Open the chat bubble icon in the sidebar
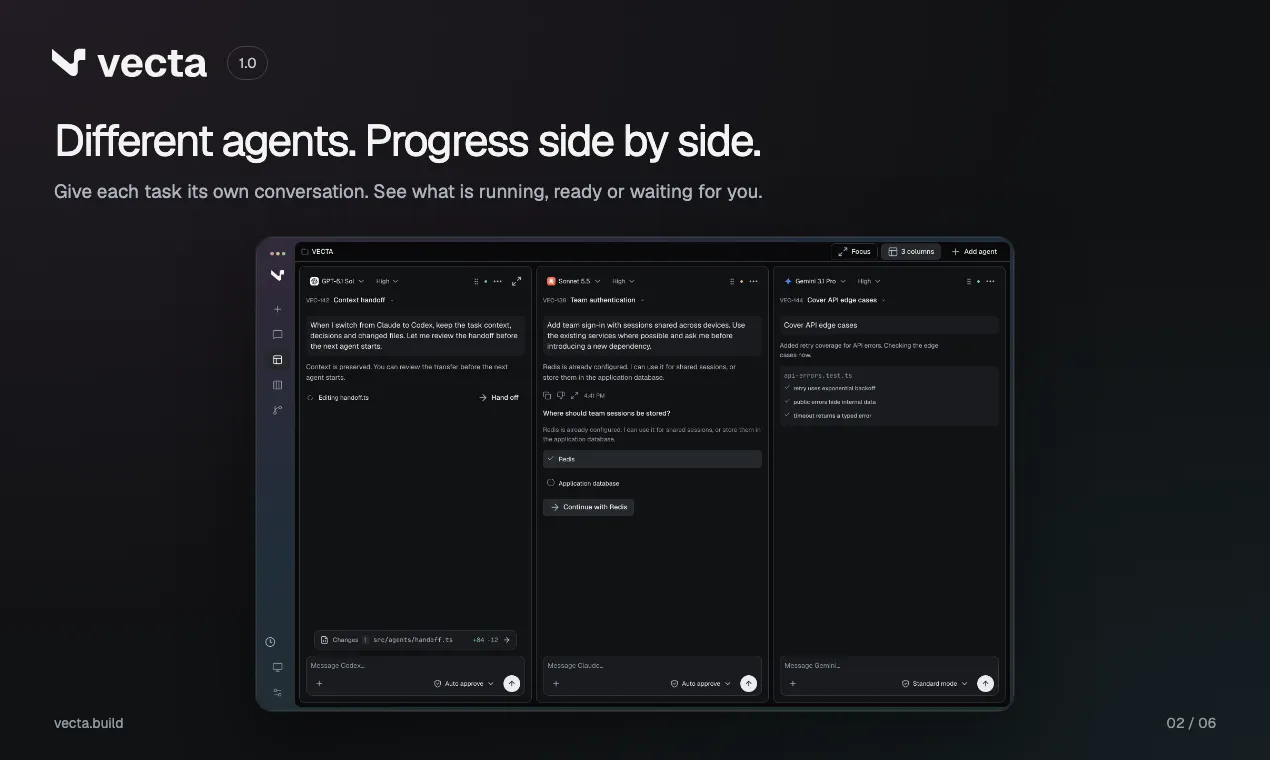 point(277,334)
